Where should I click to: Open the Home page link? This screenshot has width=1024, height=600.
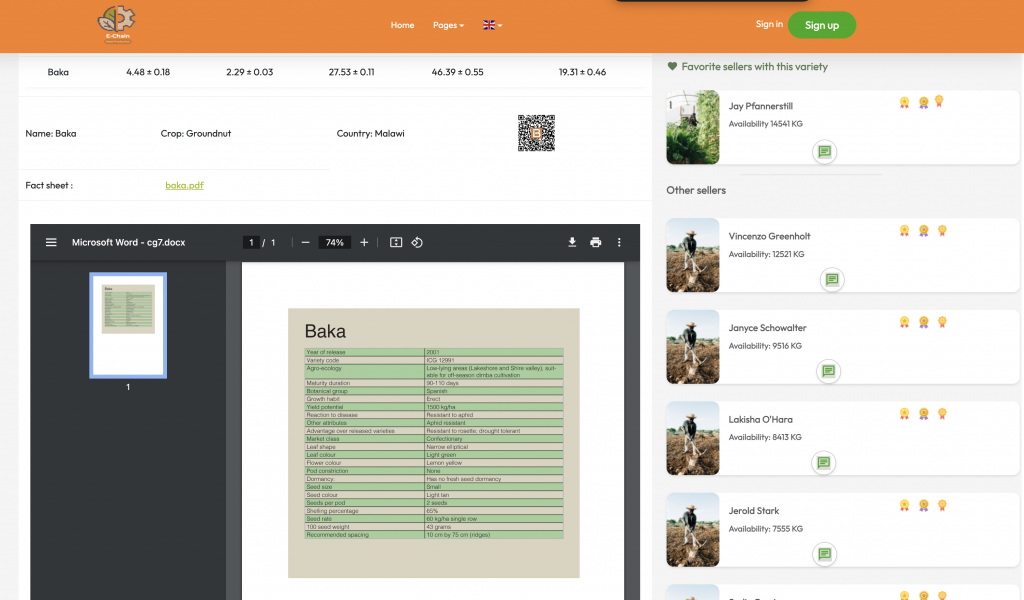[x=402, y=25]
